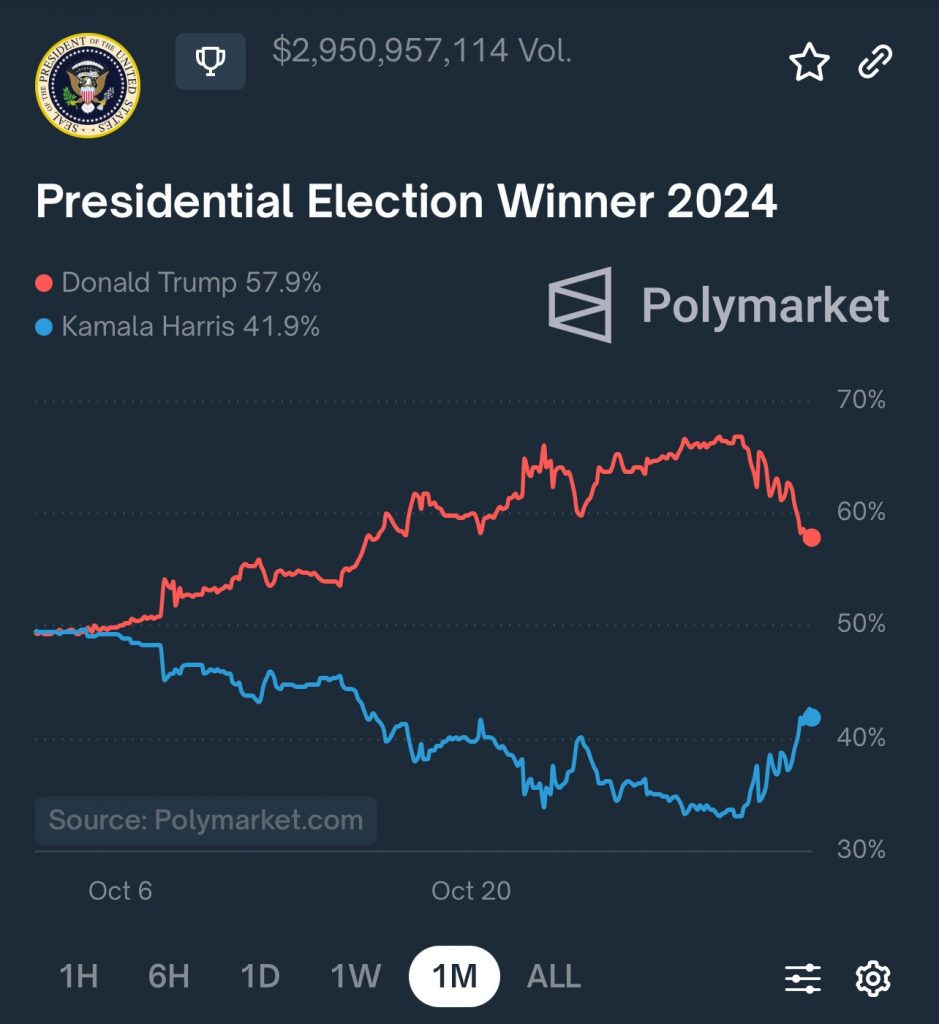Click the Donald Trump 57.9% legend label
939x1024 pixels.
pos(191,283)
